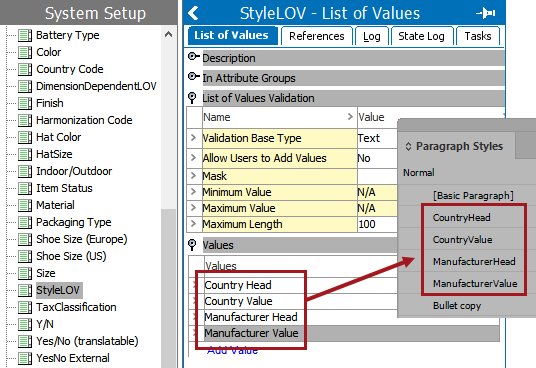Click the System Setup scroll up arrow
The width and height of the screenshot is (536, 368).
(168, 35)
